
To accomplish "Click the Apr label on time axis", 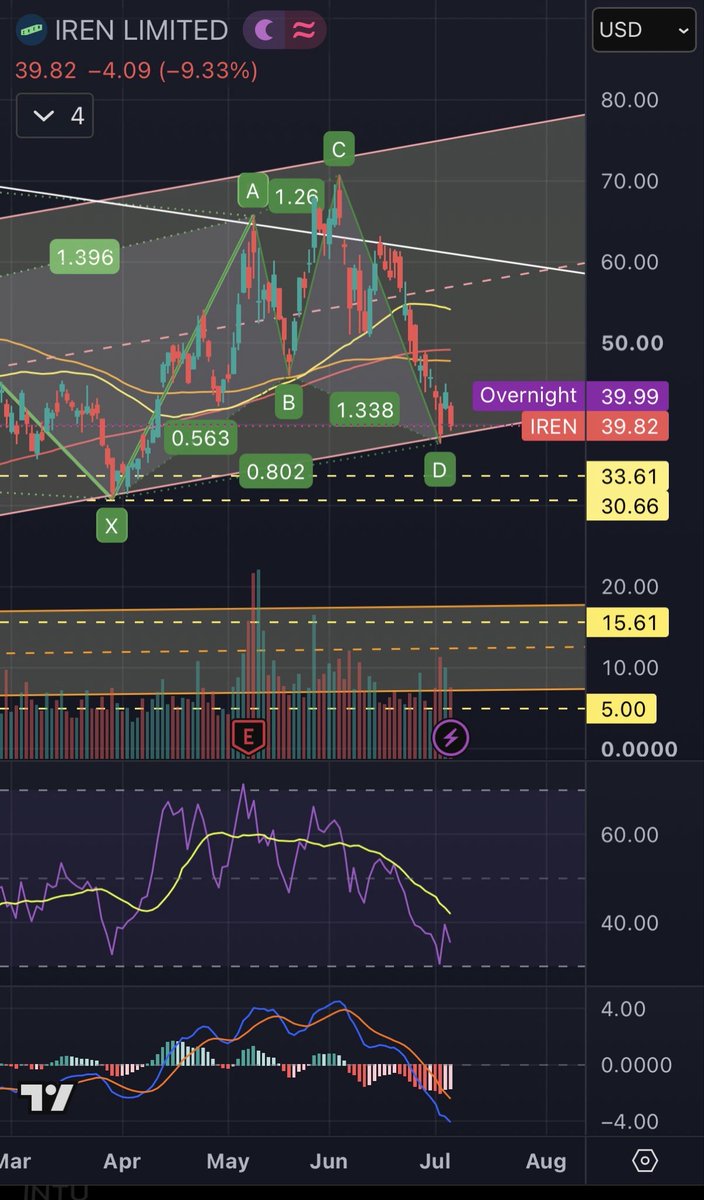I will pos(122,1162).
